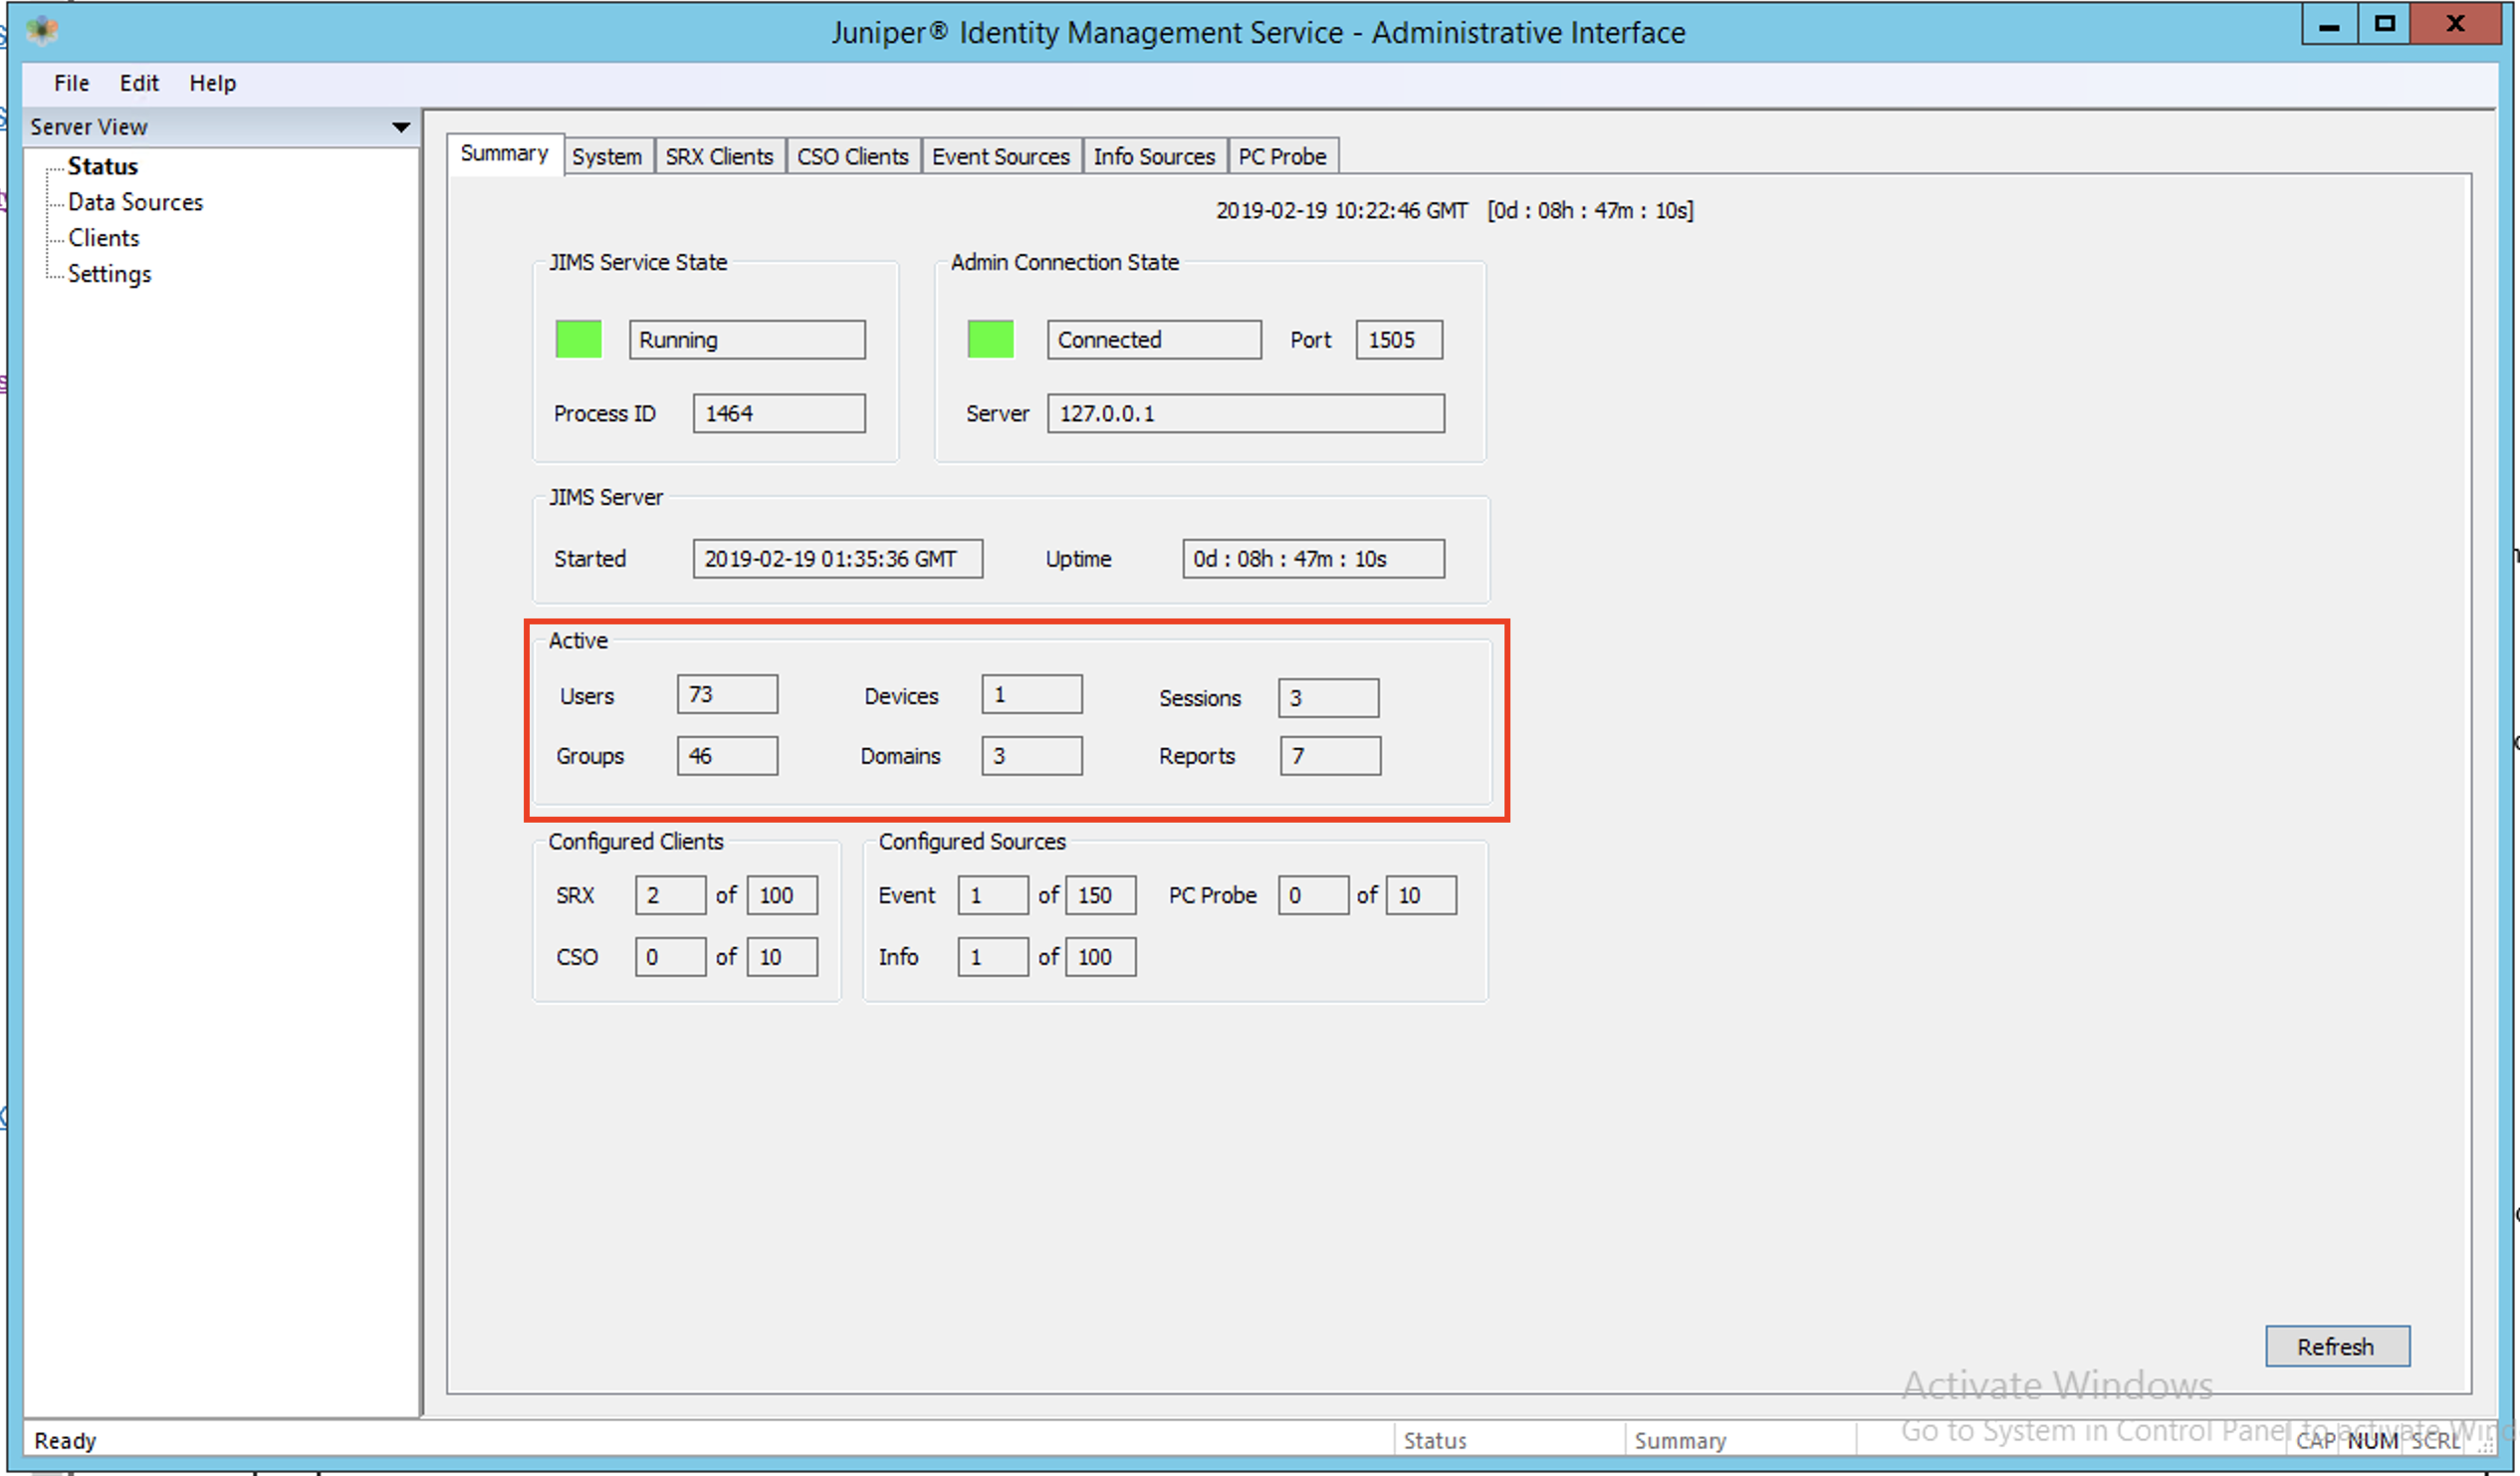The height and width of the screenshot is (1476, 2520).
Task: Click the Started timestamp field
Action: click(838, 558)
